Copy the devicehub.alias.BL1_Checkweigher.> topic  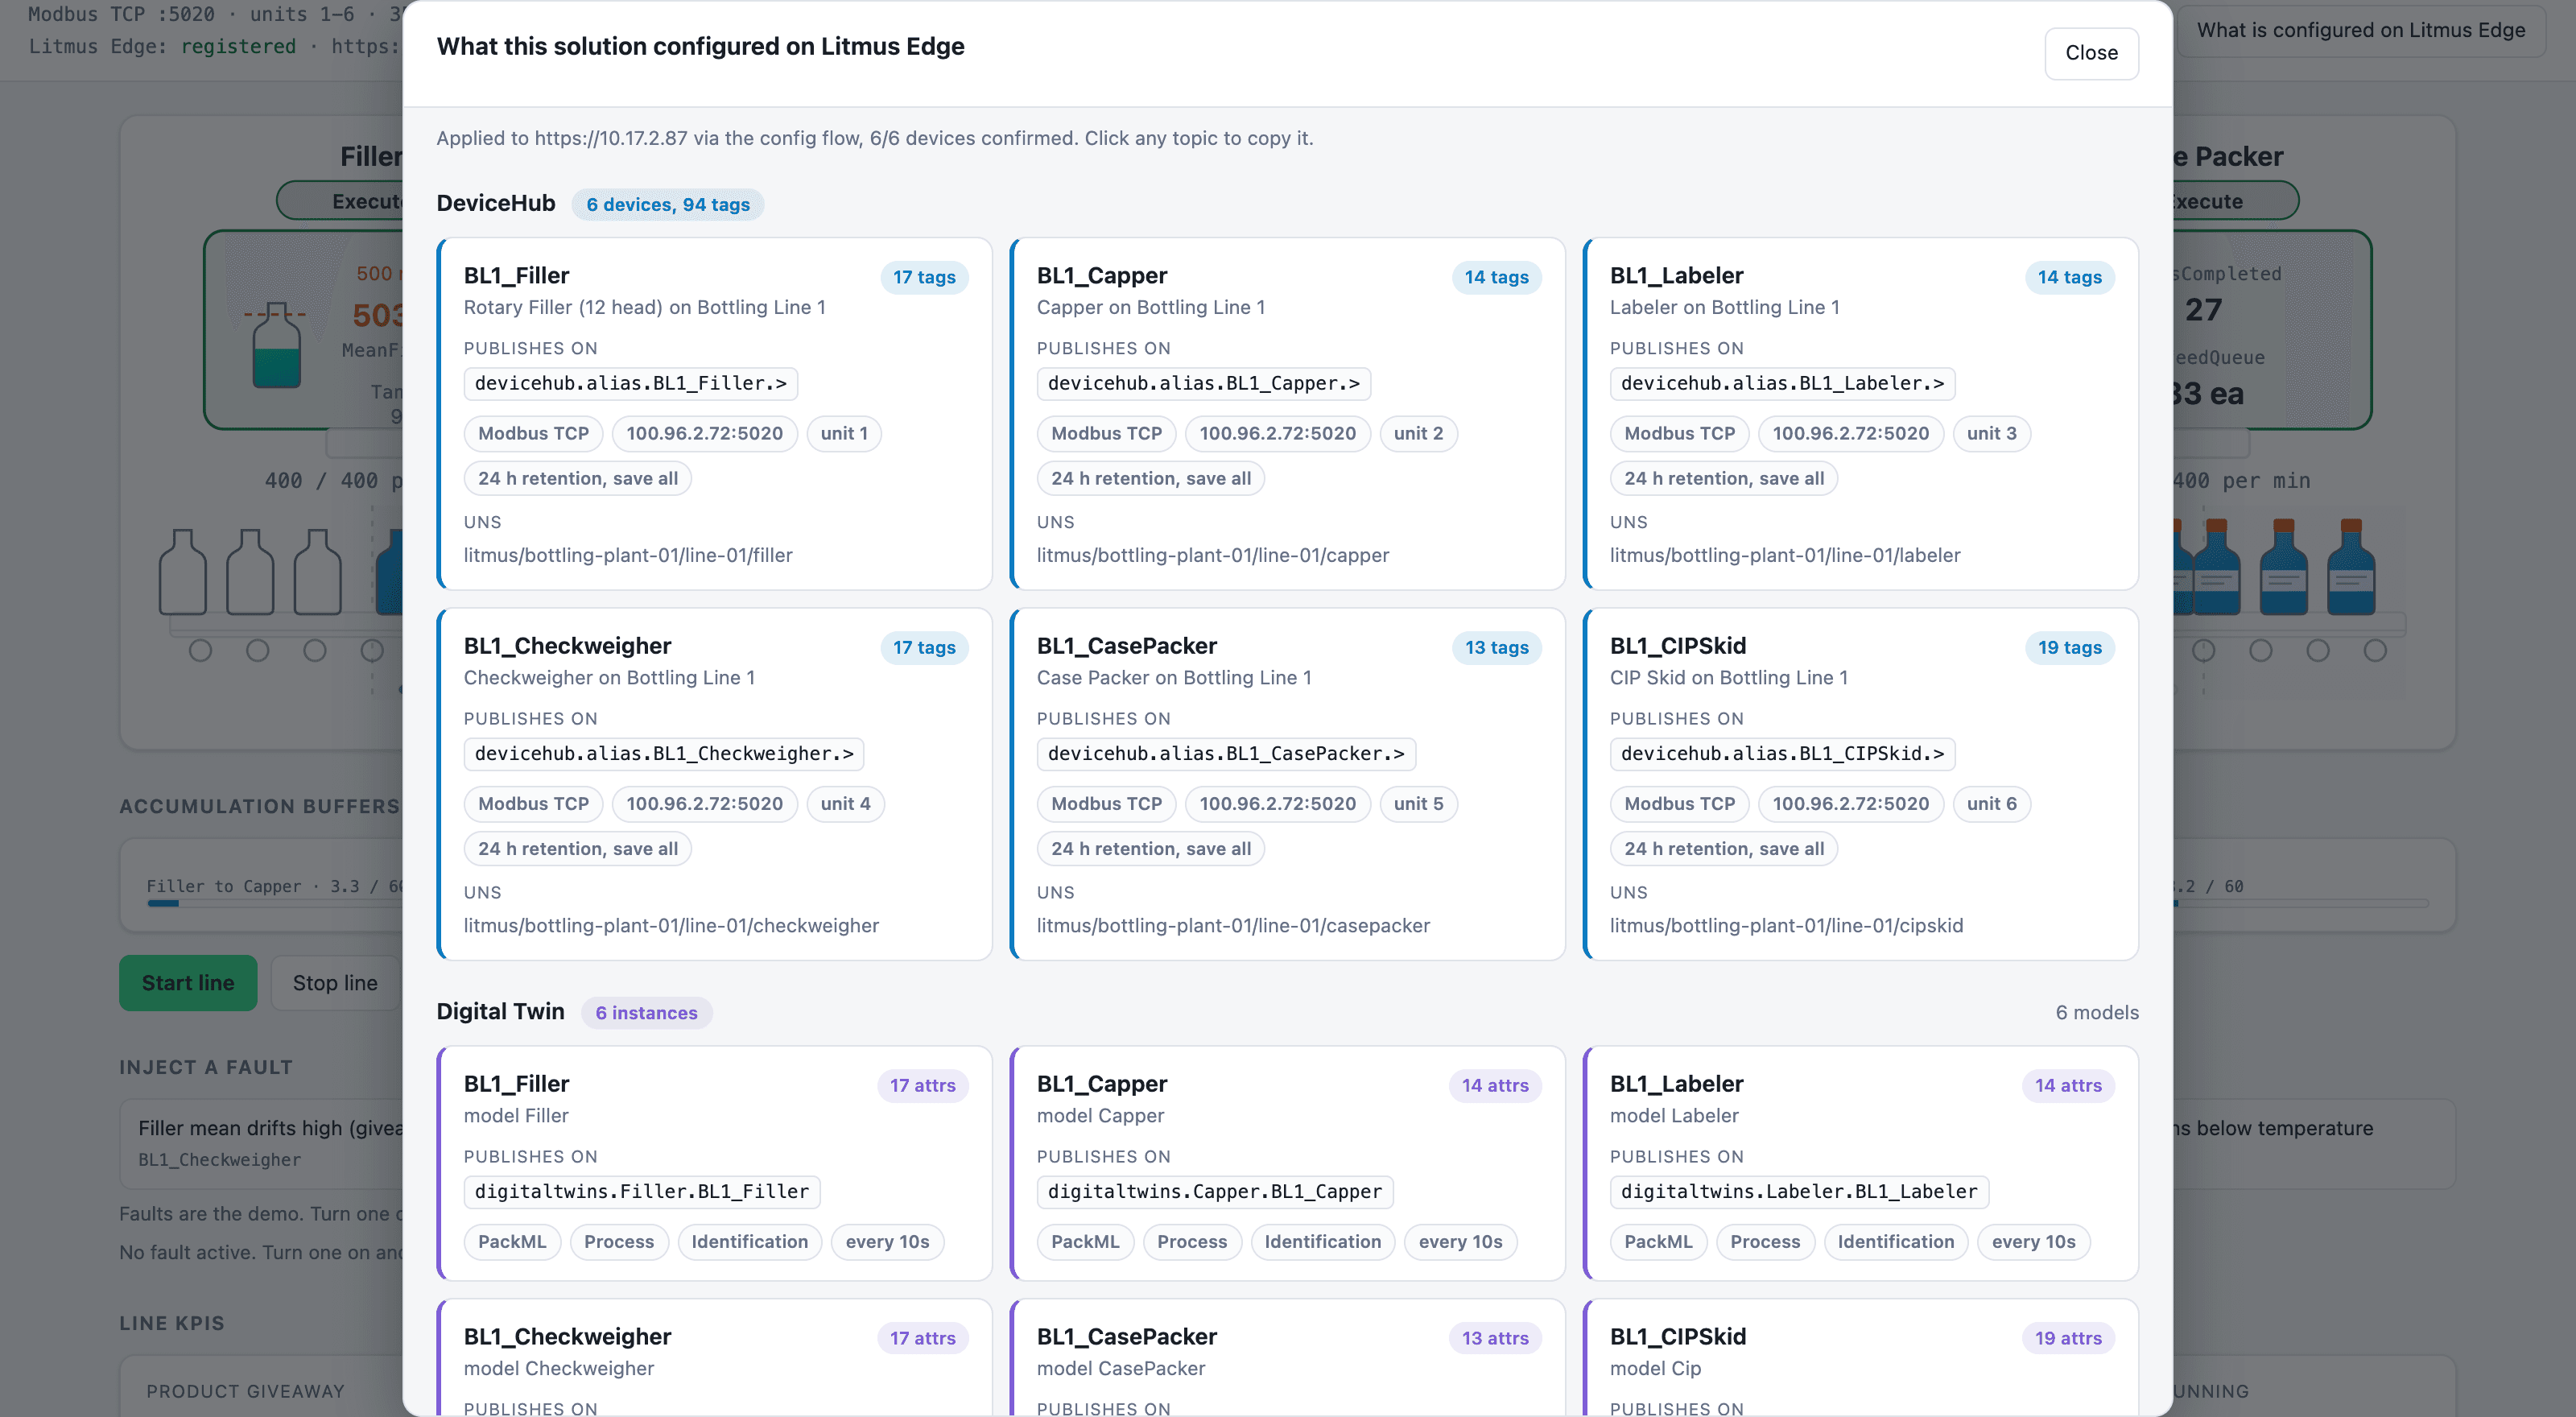(x=664, y=754)
